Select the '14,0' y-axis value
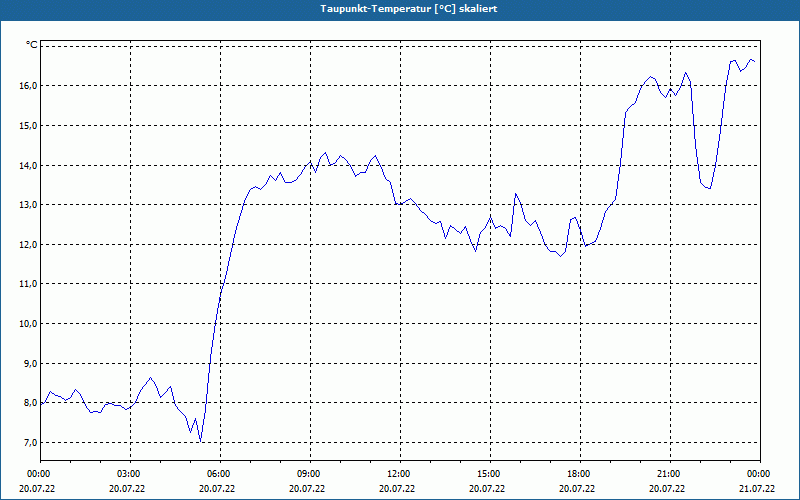 (29, 165)
